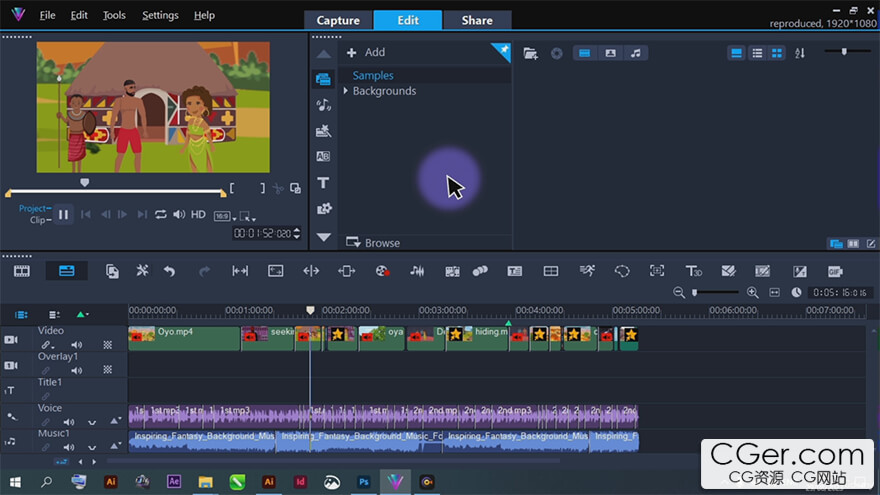
Task: Zoom out the timeline magnifier minus
Action: [679, 292]
